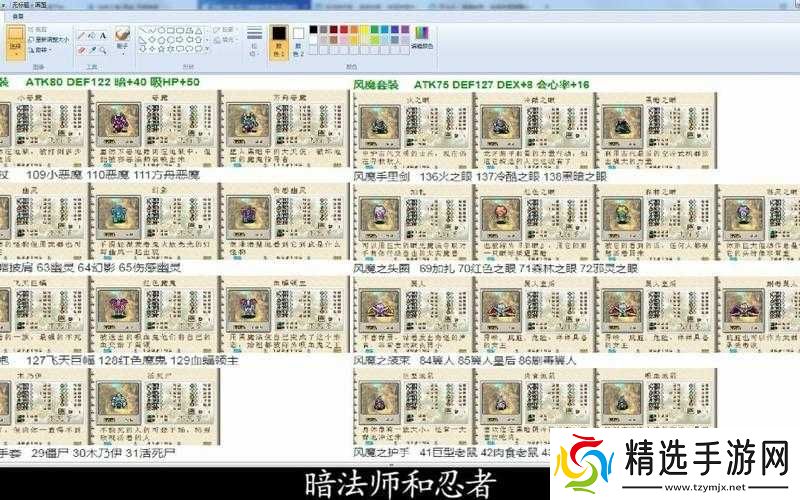Image resolution: width=800 pixels, height=500 pixels.
Task: Select the Color picker eyedropper tool
Action: (92, 51)
